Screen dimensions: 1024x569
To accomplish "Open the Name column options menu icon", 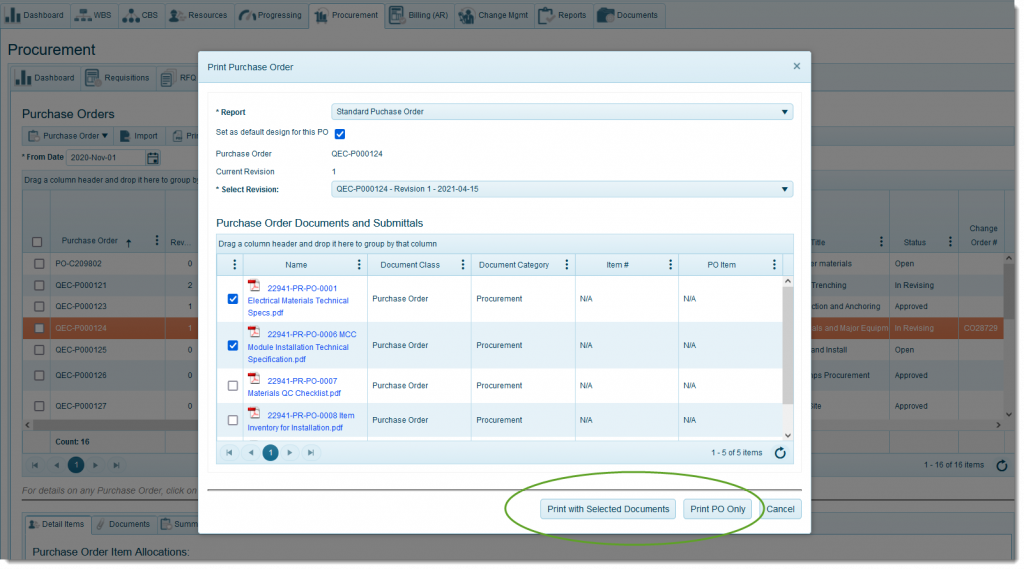I will (x=359, y=265).
